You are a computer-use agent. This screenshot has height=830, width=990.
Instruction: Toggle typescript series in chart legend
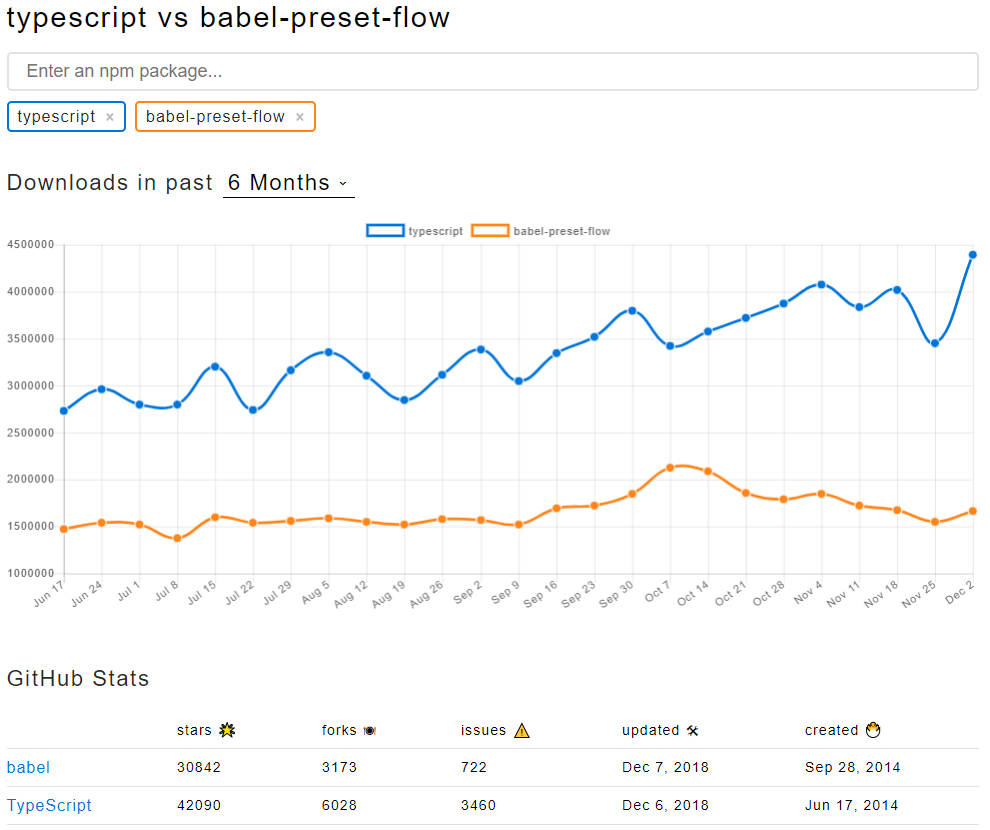click(435, 231)
